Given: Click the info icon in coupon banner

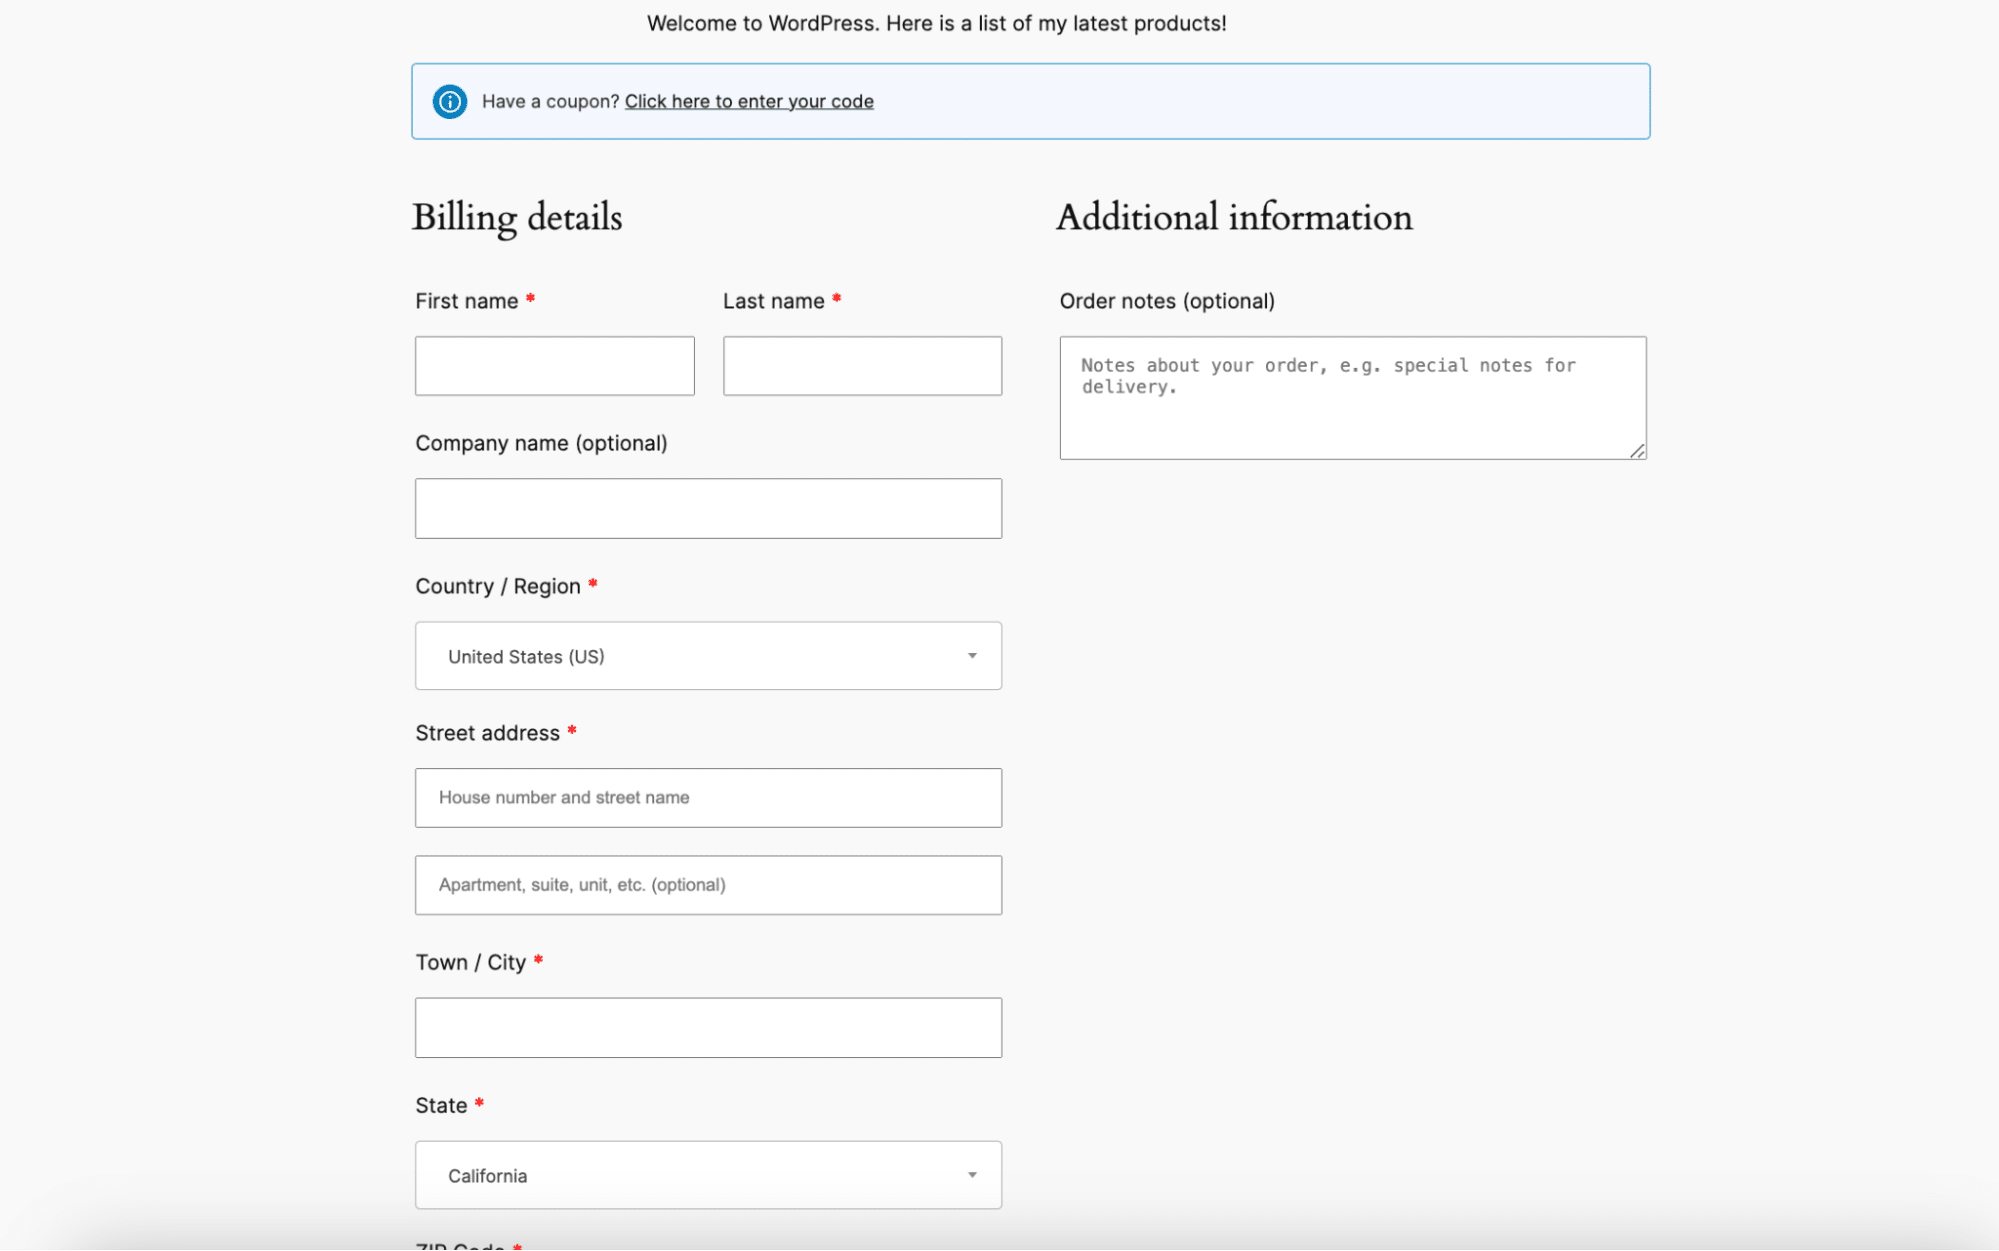Looking at the screenshot, I should (448, 101).
